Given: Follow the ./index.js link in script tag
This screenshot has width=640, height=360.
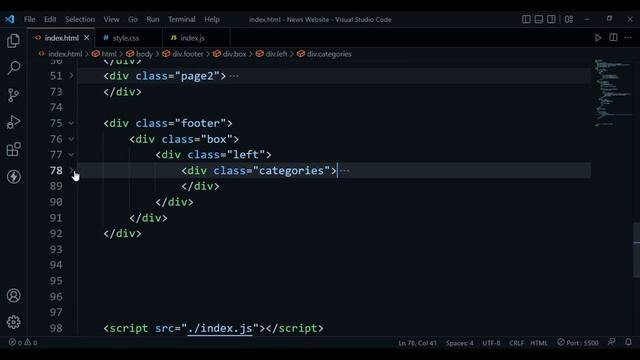Looking at the screenshot, I should point(220,328).
